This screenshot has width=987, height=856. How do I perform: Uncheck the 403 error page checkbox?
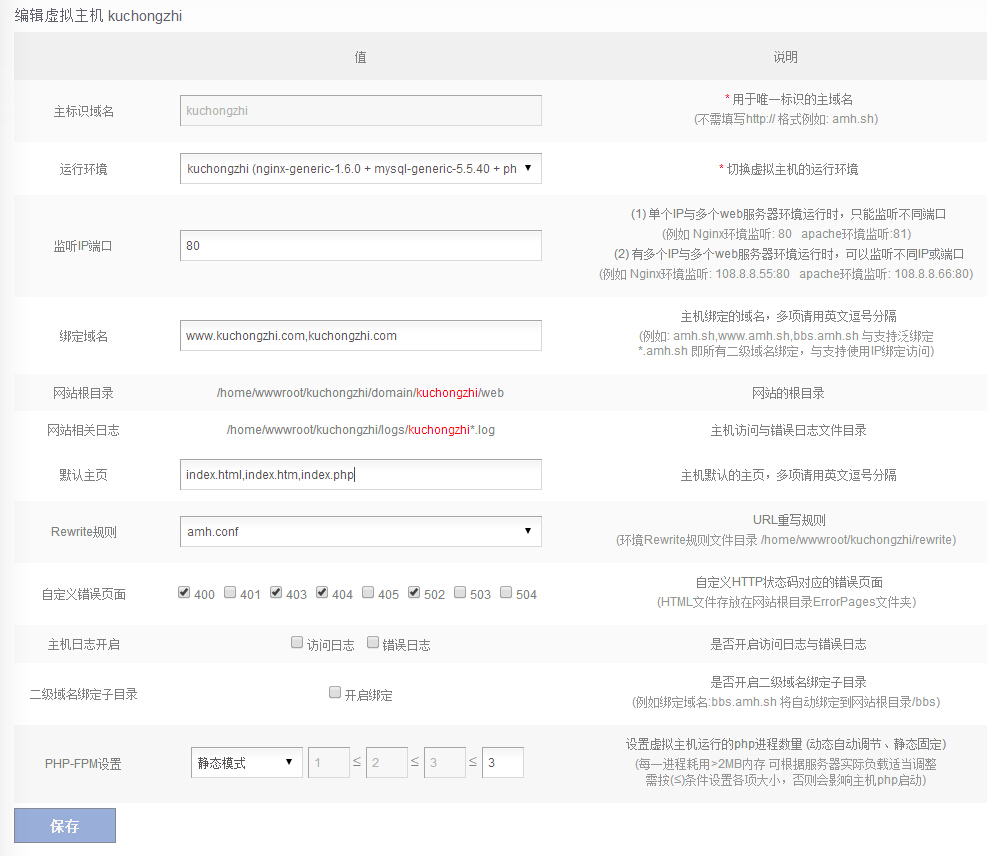276,592
